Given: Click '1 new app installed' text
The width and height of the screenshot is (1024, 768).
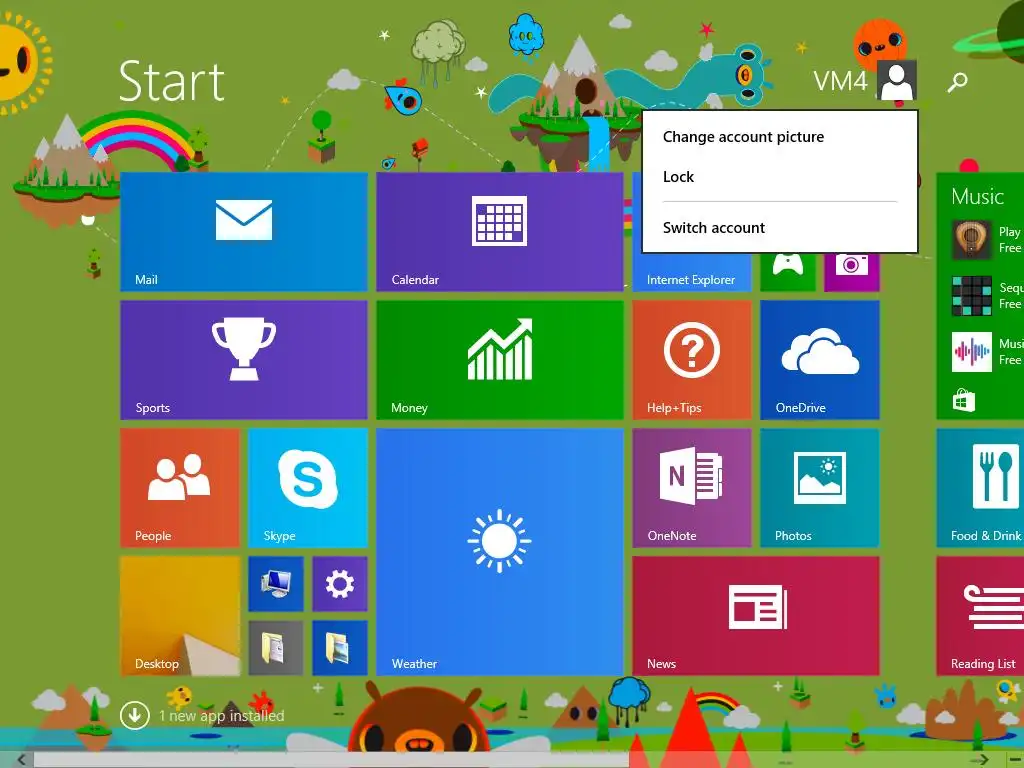Looking at the screenshot, I should tap(221, 716).
